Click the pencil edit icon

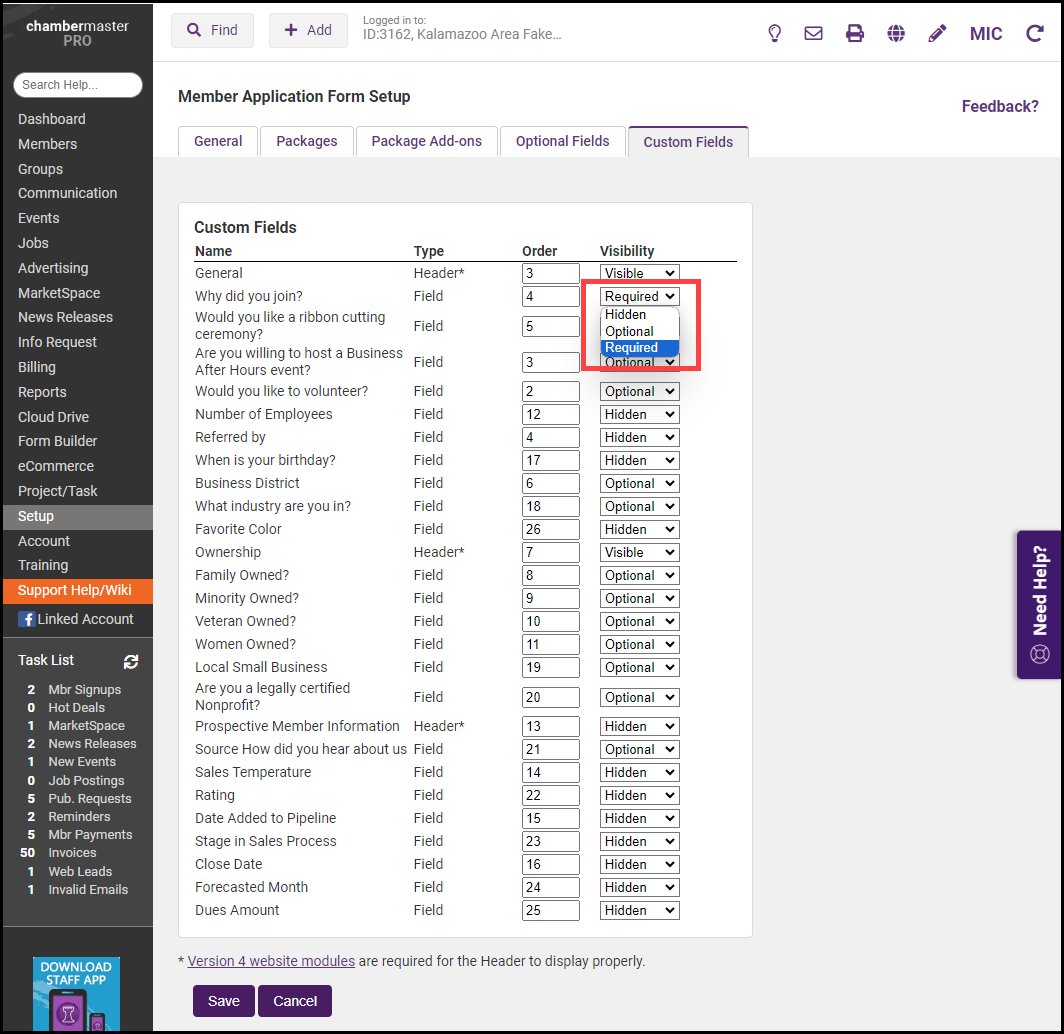tap(937, 33)
